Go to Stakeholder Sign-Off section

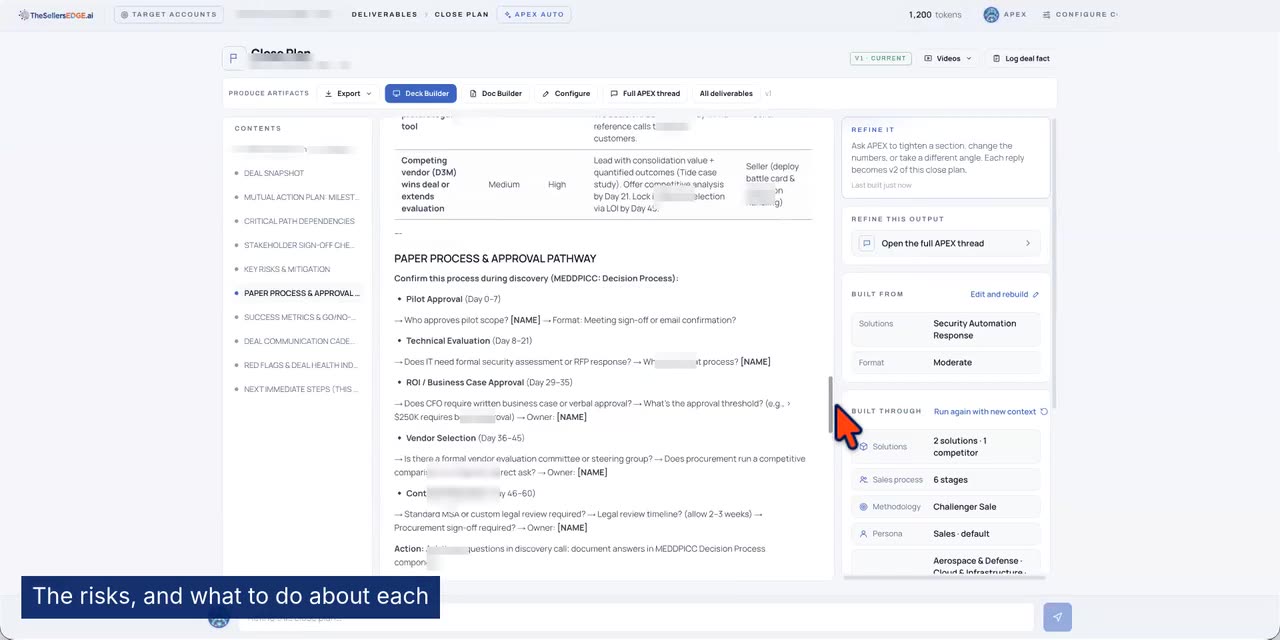pos(299,245)
